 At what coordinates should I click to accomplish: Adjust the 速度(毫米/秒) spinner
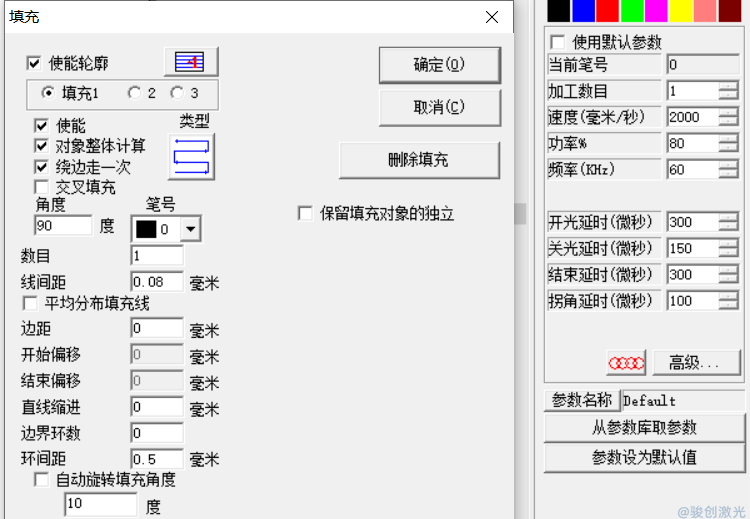tap(729, 117)
